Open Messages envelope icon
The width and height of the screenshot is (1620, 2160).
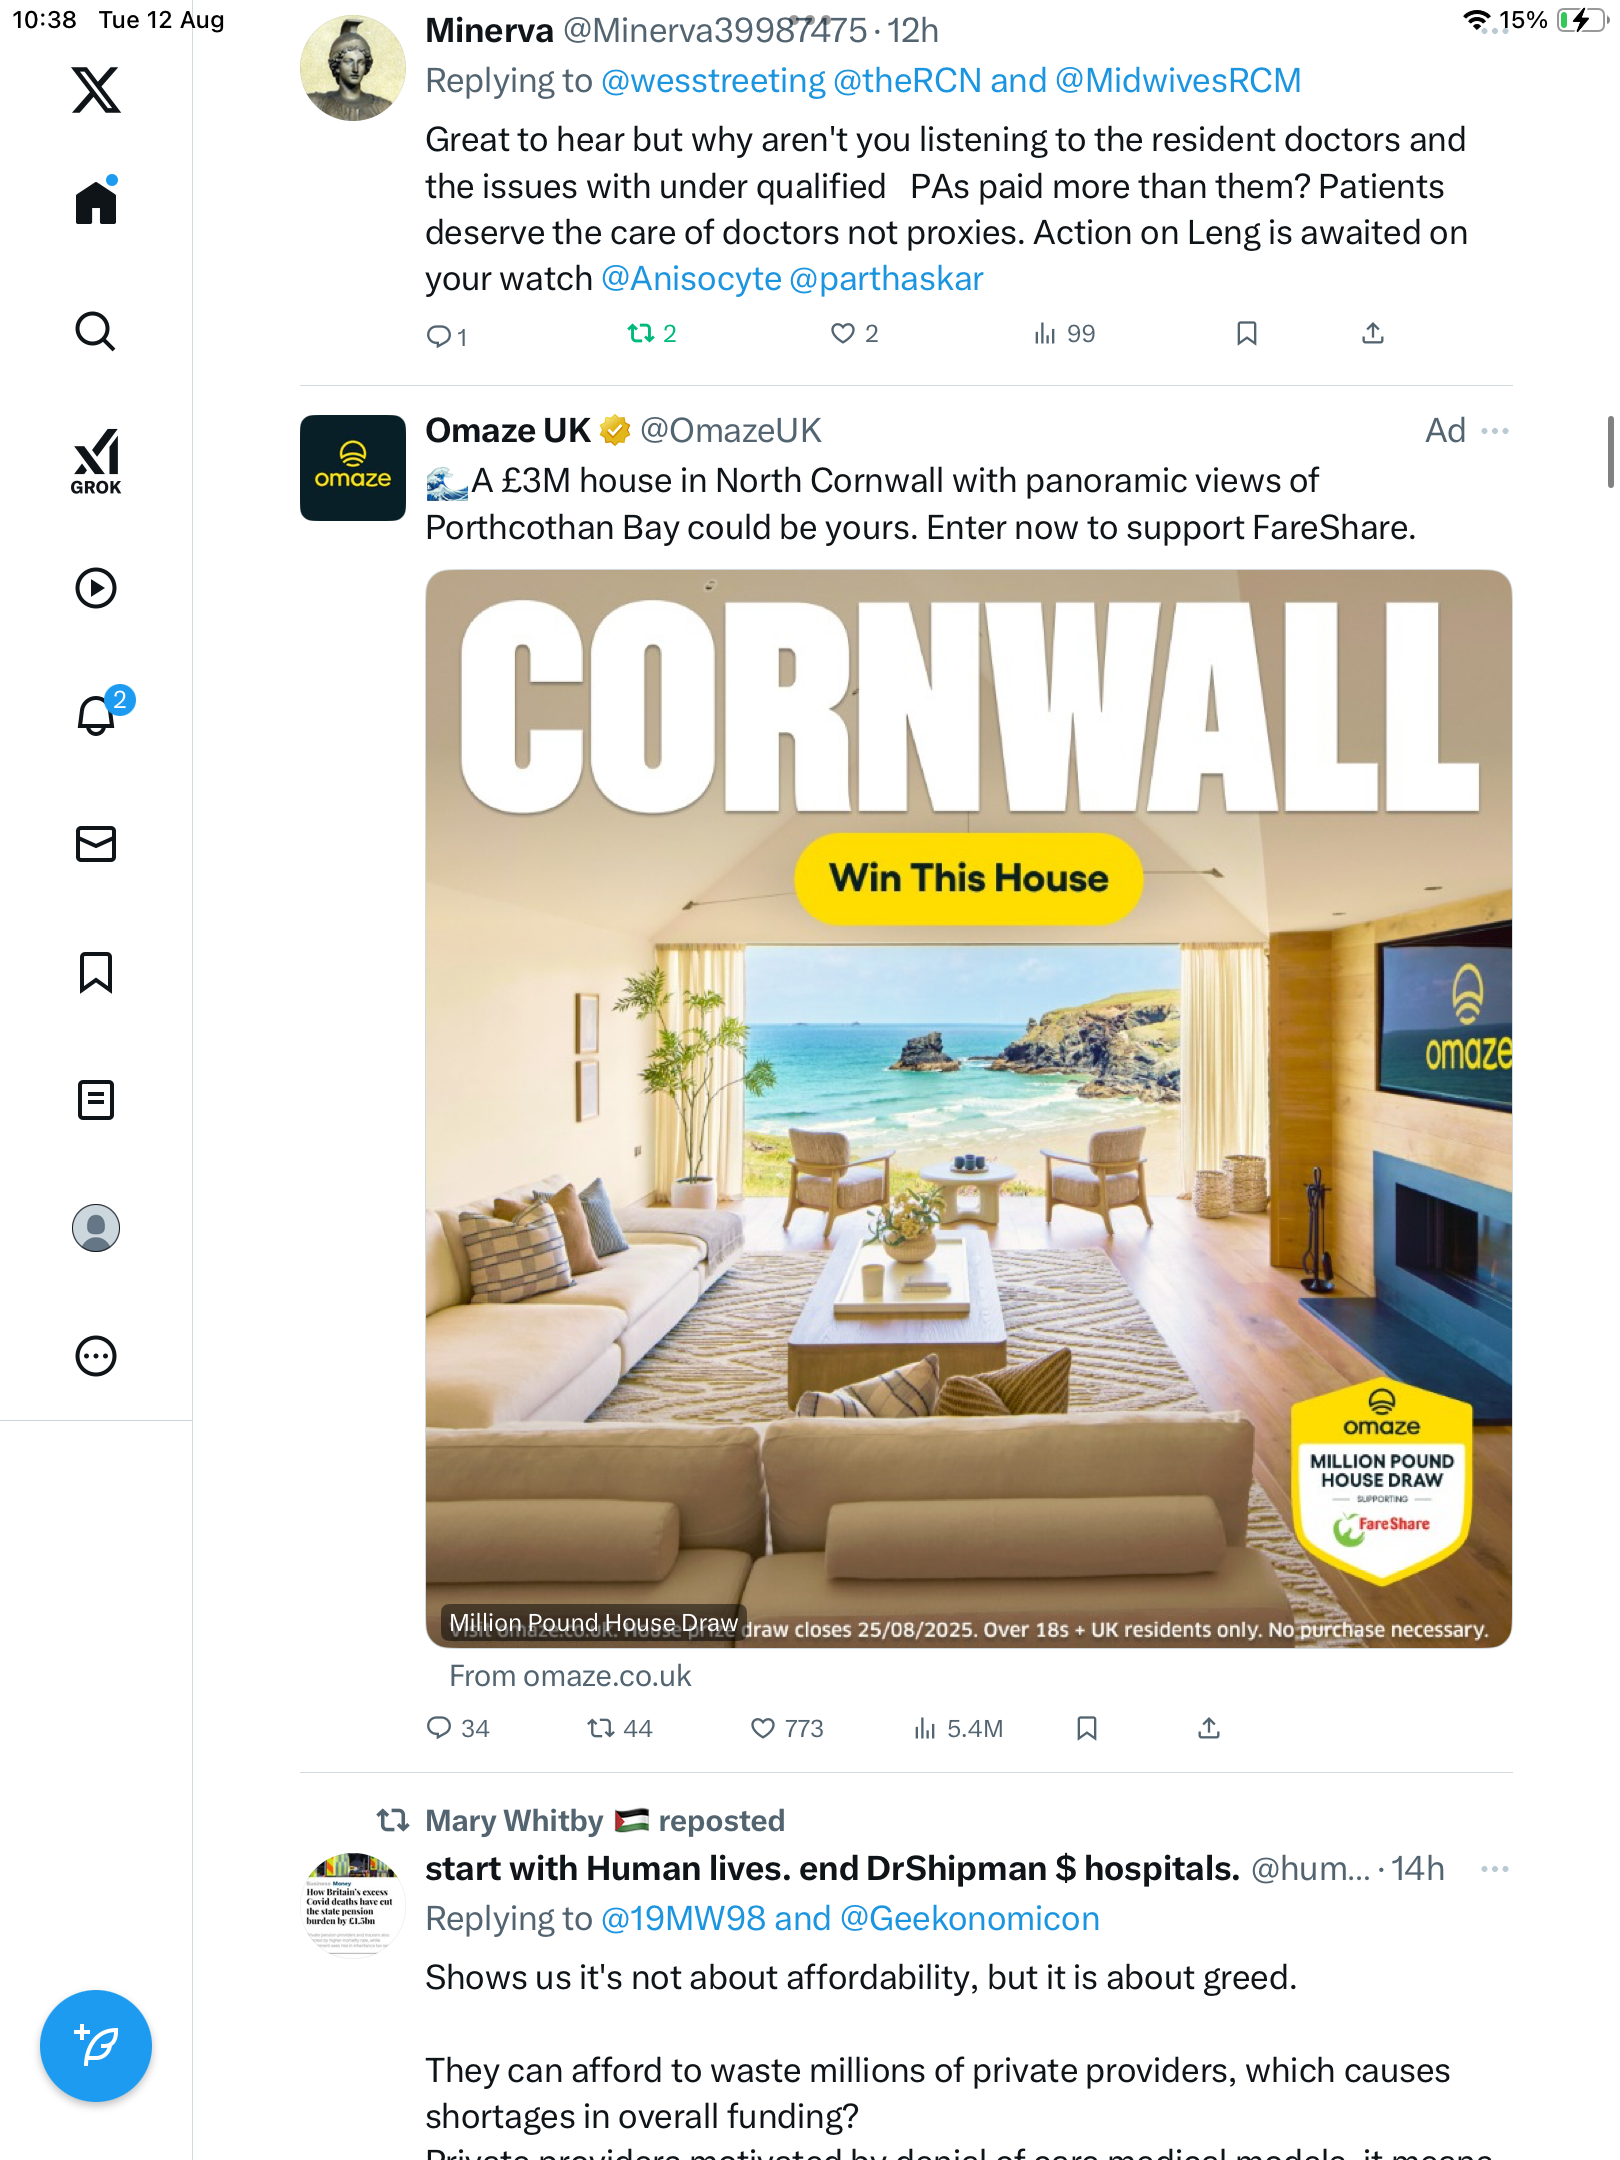(96, 844)
